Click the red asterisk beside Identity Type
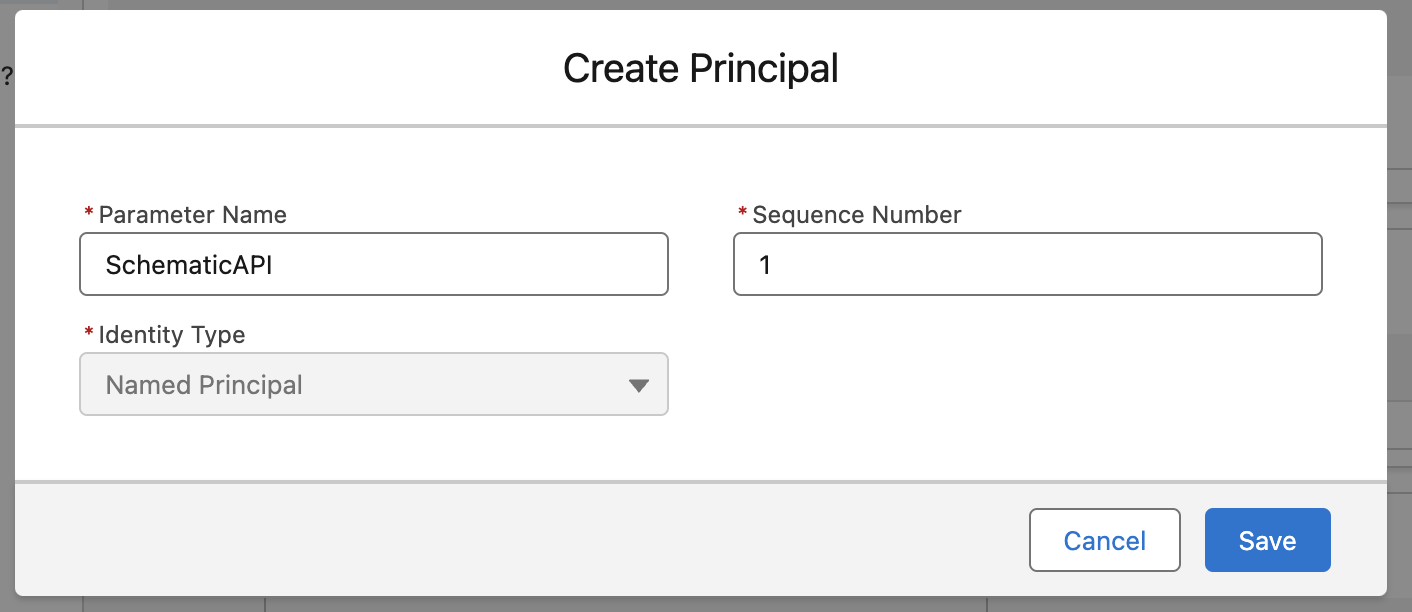Image resolution: width=1412 pixels, height=612 pixels. click(x=88, y=334)
